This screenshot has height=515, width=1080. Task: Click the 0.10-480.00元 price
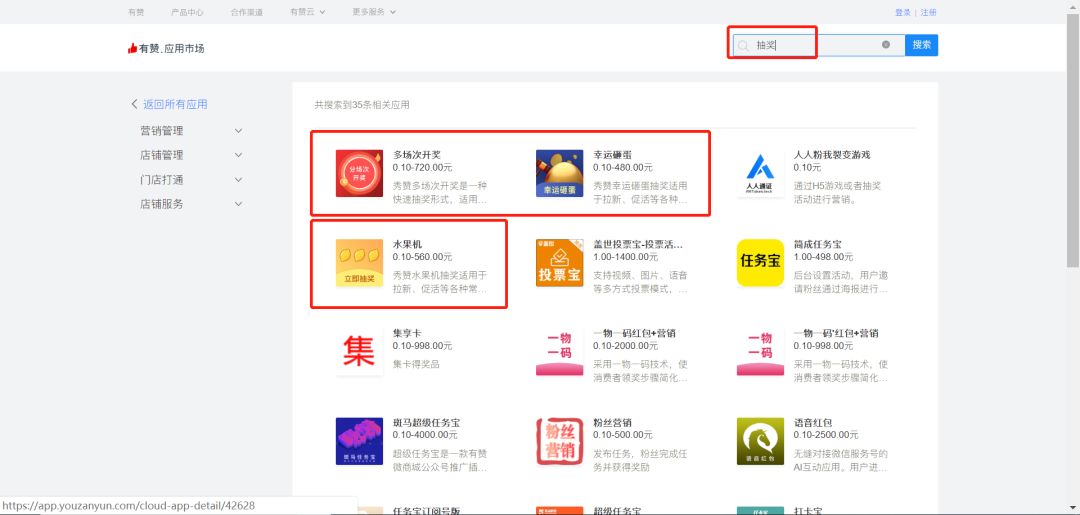(x=623, y=167)
